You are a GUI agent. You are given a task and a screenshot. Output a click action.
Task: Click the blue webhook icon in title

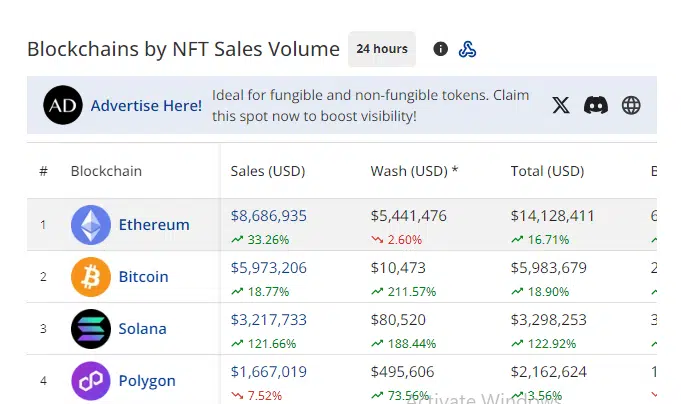pyautogui.click(x=467, y=49)
